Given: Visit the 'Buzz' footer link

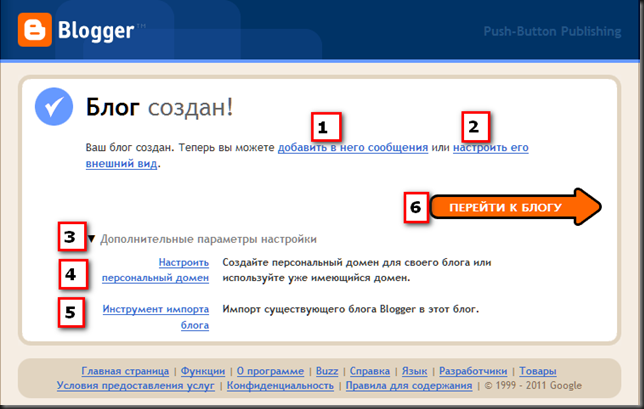Looking at the screenshot, I should (x=327, y=371).
